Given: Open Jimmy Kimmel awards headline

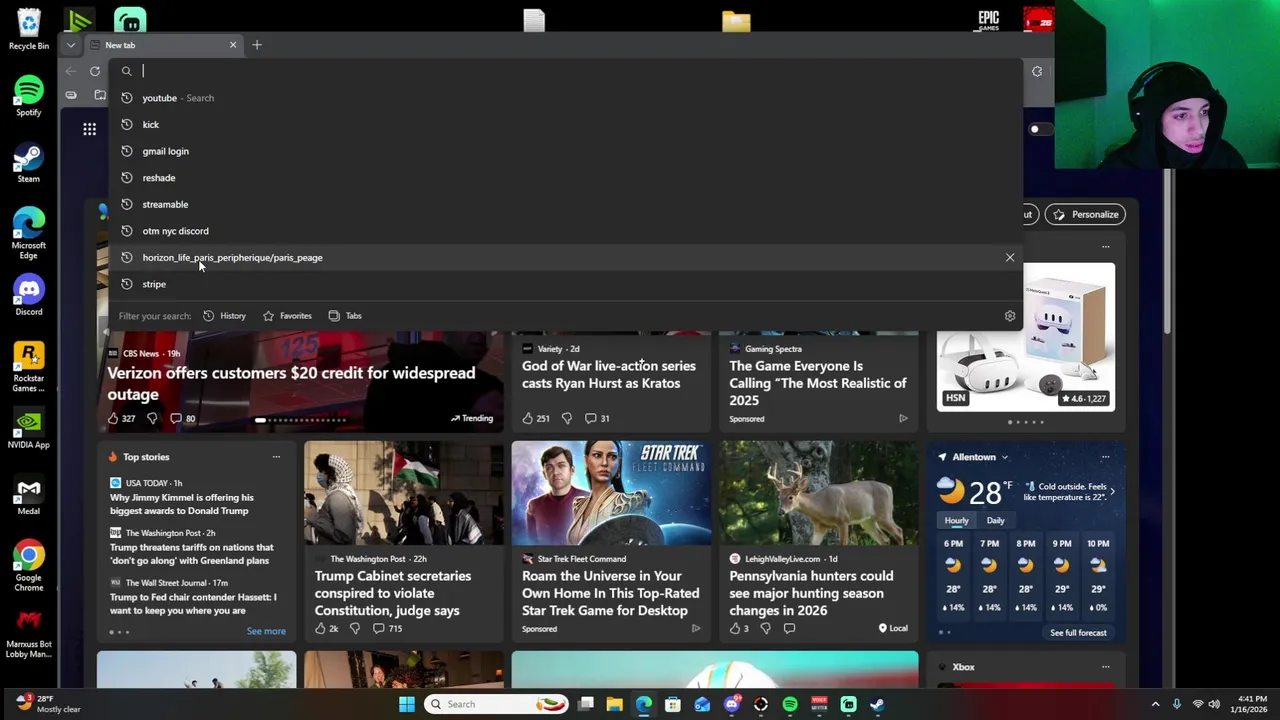Looking at the screenshot, I should (x=182, y=504).
